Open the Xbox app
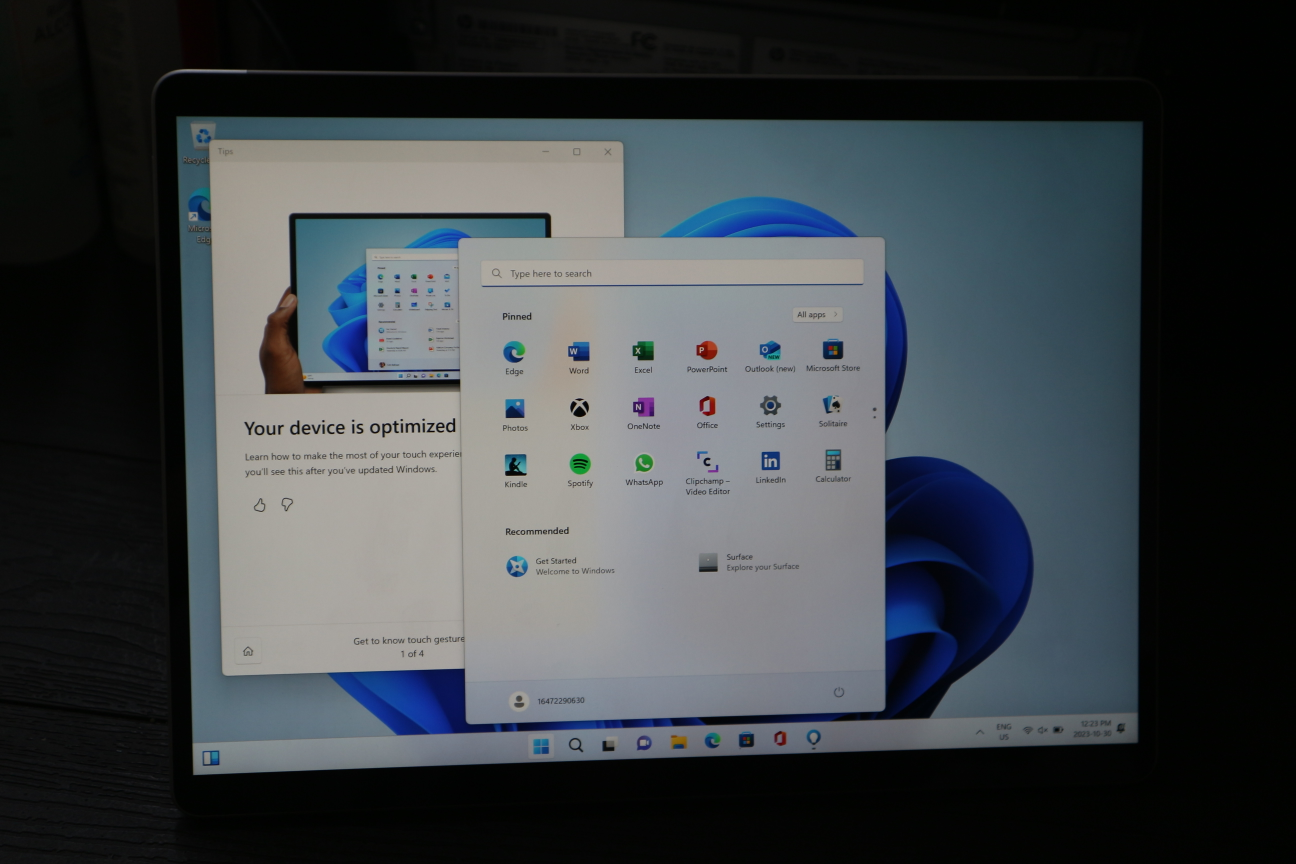 click(x=579, y=413)
